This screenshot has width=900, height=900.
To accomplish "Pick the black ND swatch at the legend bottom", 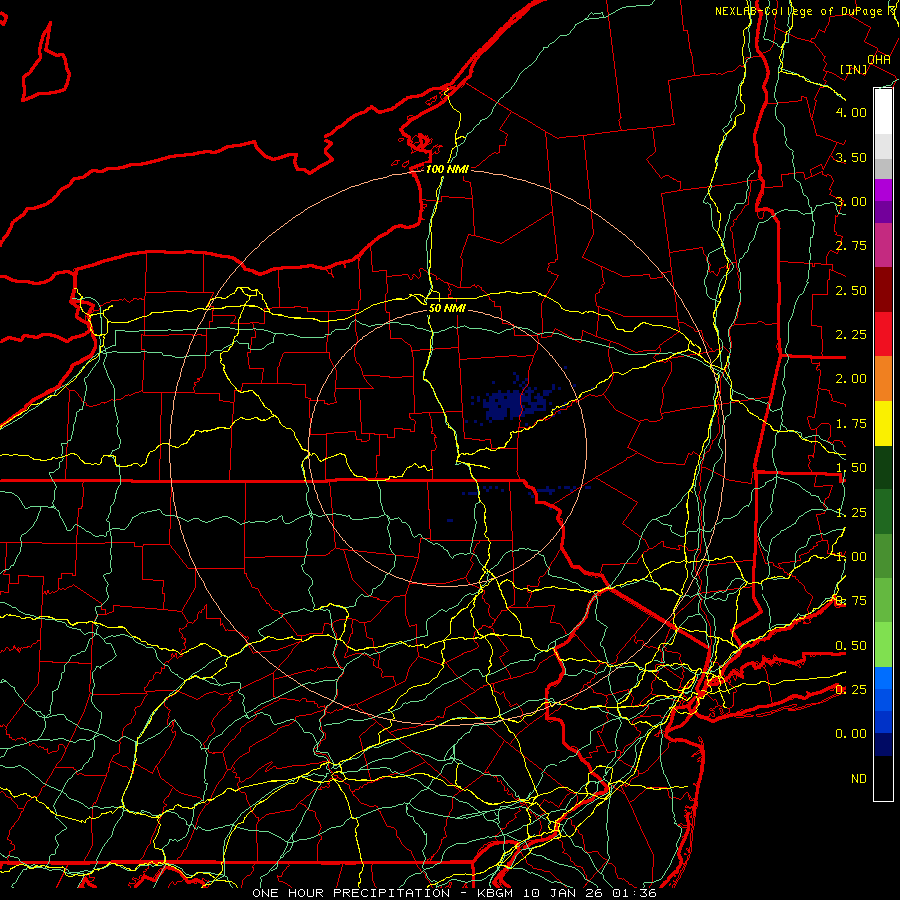I will 883,778.
